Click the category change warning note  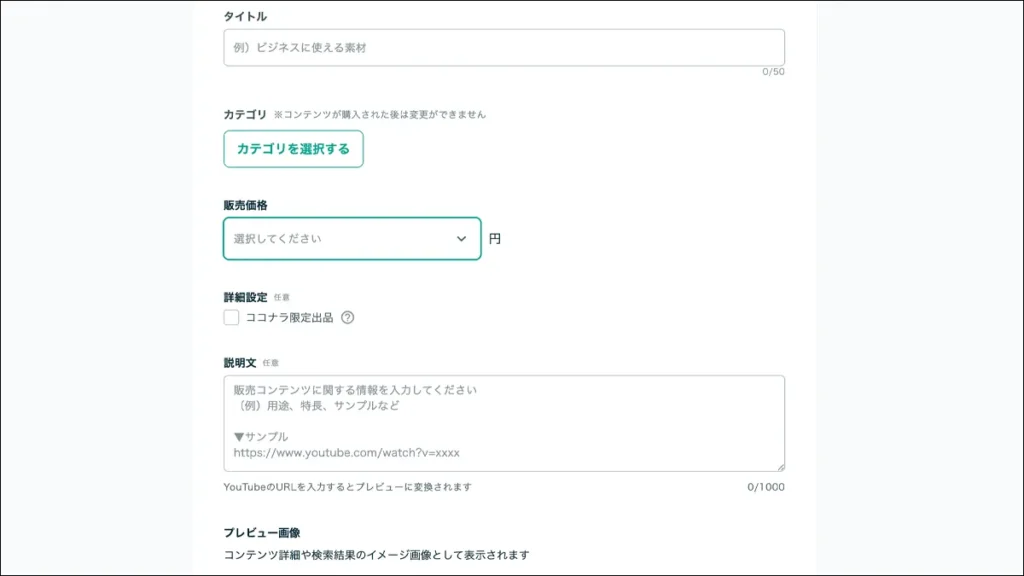coord(380,115)
